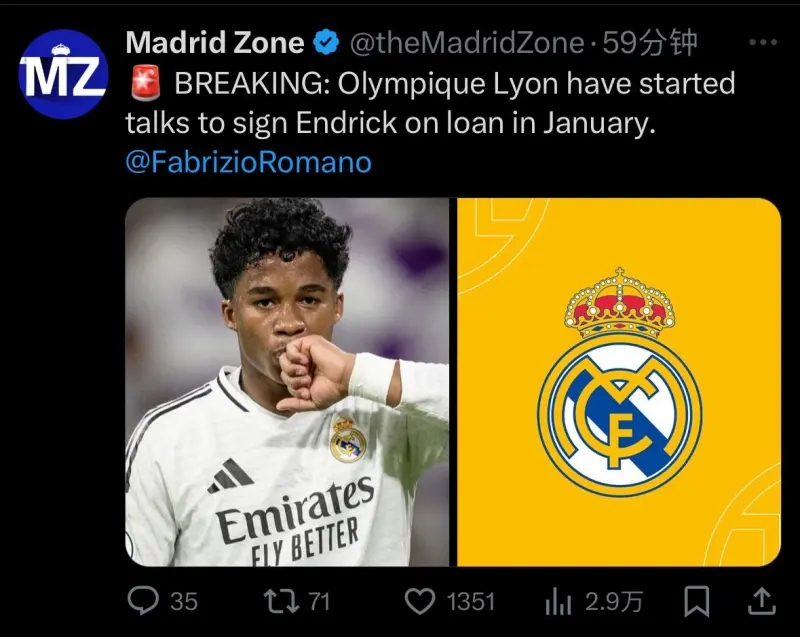Open the three-dot more options menu

[x=763, y=42]
